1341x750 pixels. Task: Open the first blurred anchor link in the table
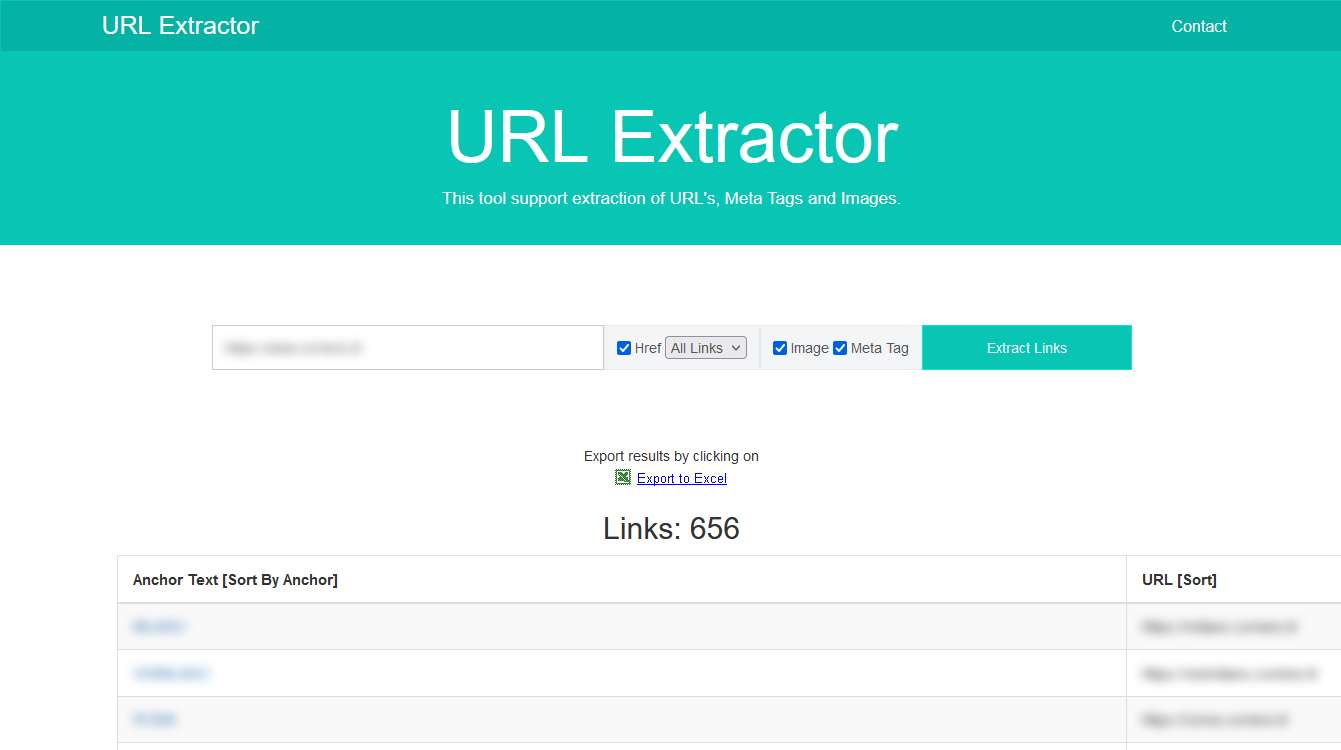coord(158,627)
